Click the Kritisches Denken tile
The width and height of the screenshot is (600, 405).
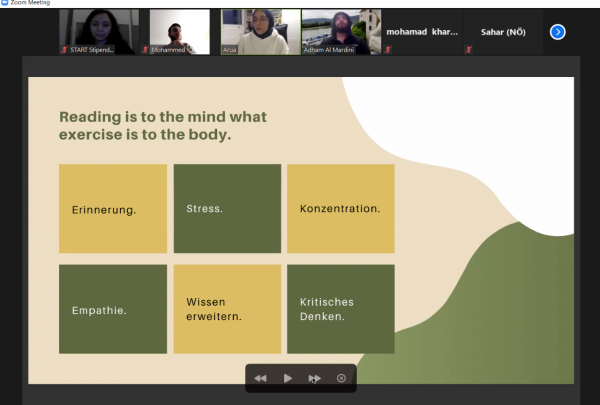[x=340, y=309]
